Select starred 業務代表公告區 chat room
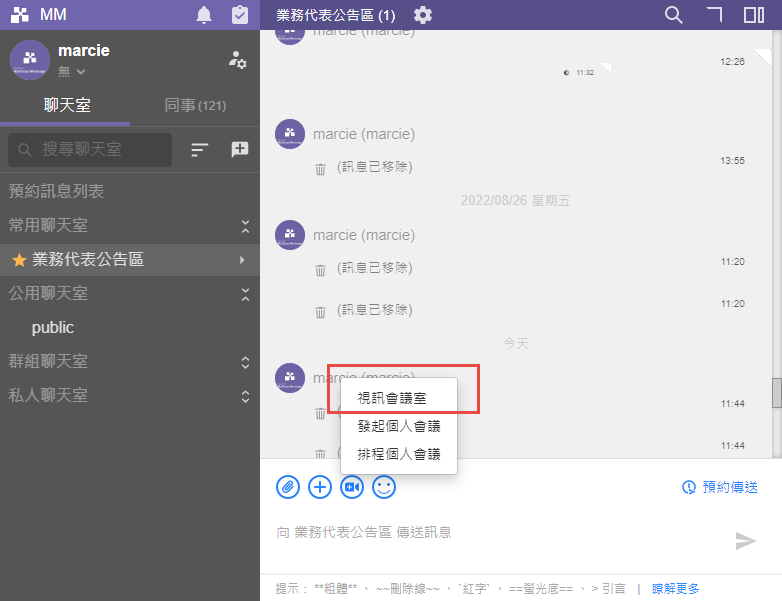 [x=130, y=259]
